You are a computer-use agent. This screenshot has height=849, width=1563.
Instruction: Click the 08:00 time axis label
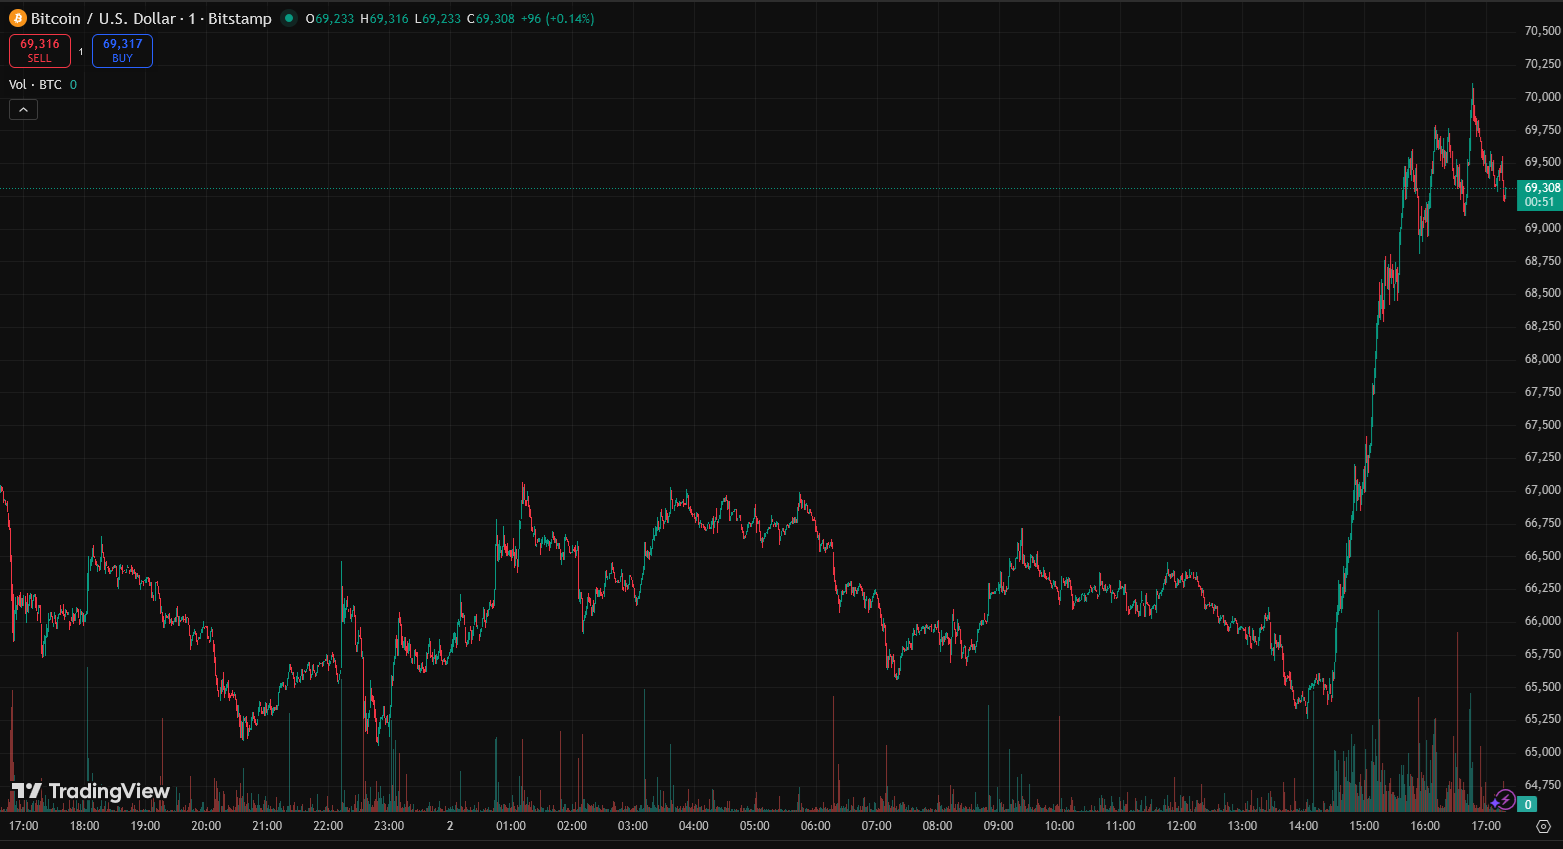(x=938, y=826)
